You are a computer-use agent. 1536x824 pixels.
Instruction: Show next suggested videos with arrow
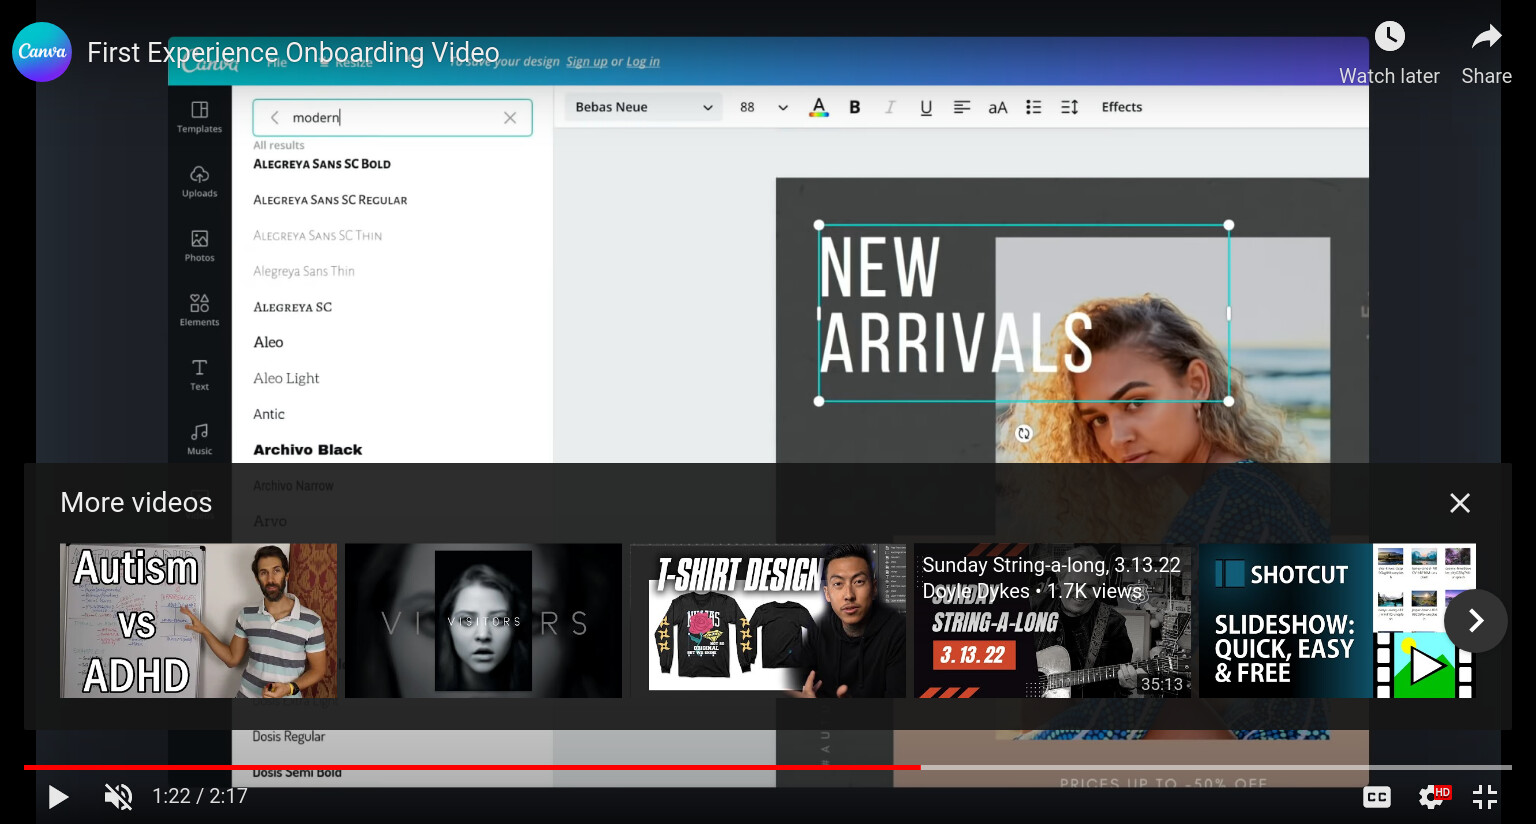[1476, 621]
